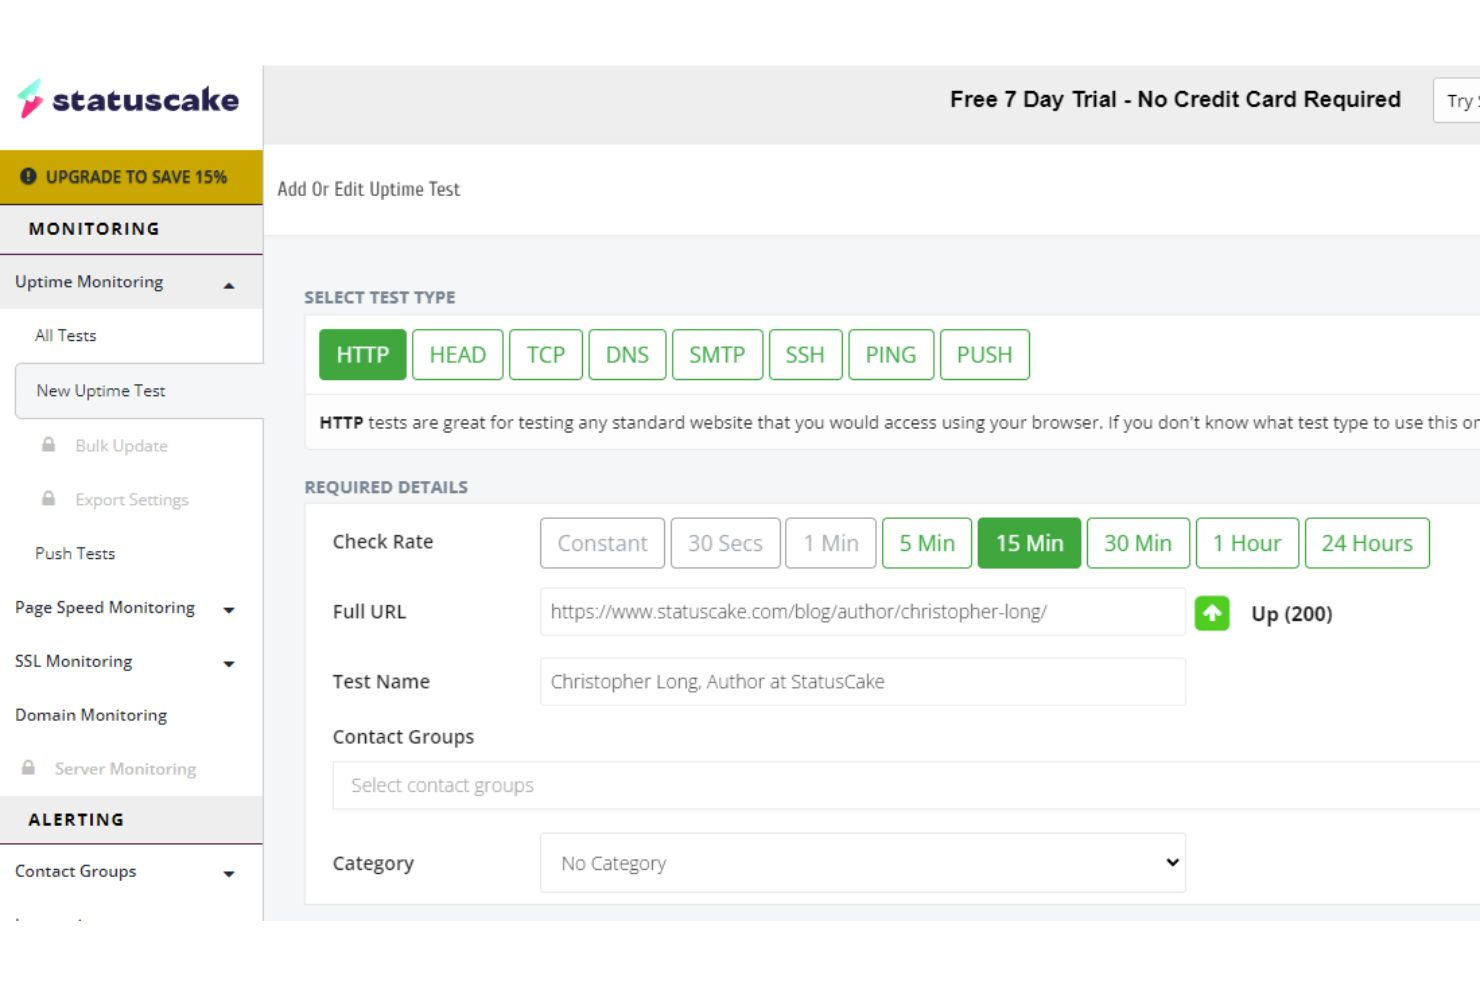Click the MONITORING section header
Image resolution: width=1480 pixels, height=987 pixels.
click(94, 229)
